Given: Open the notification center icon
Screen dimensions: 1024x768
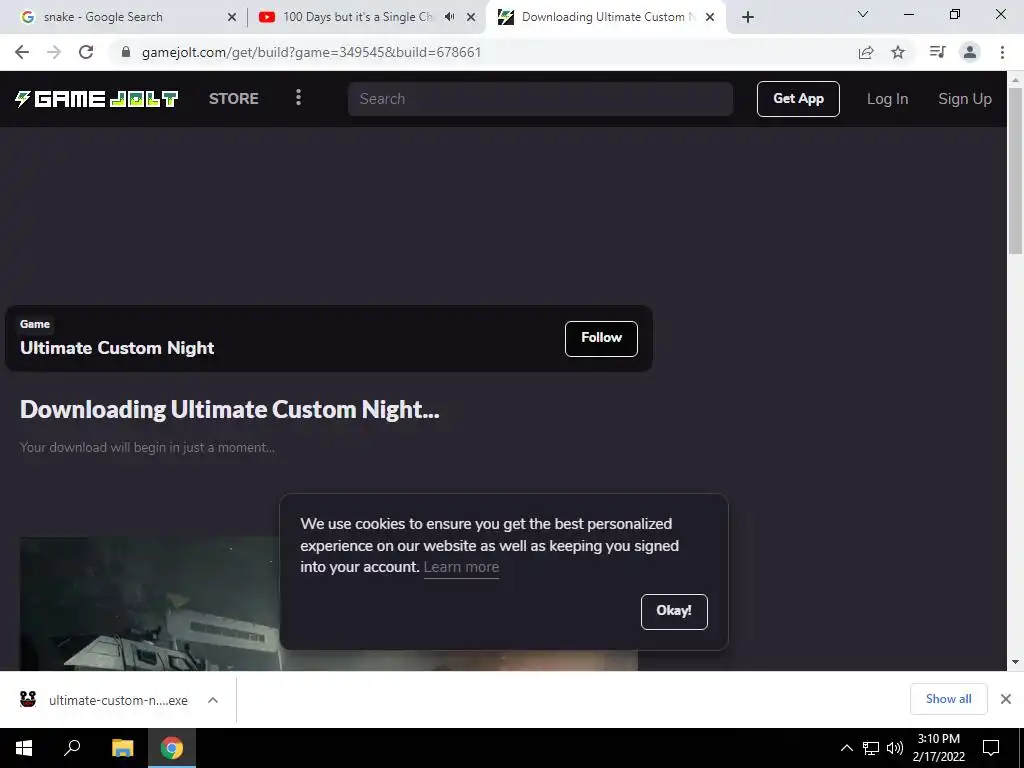Looking at the screenshot, I should [991, 748].
